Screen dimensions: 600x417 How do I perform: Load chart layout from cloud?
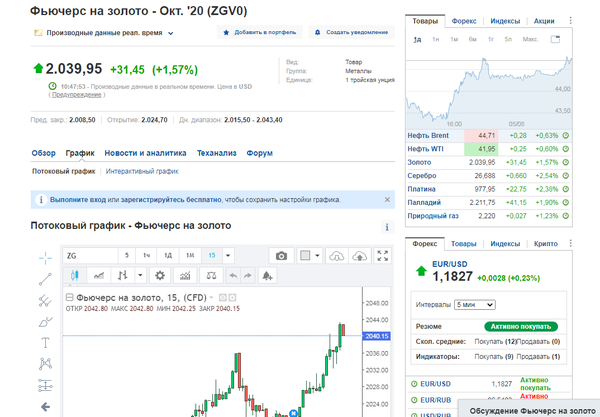click(336, 256)
